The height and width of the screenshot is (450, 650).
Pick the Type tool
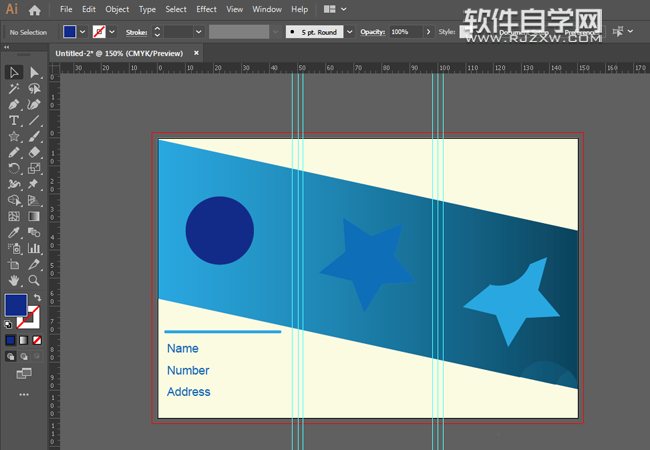point(14,120)
